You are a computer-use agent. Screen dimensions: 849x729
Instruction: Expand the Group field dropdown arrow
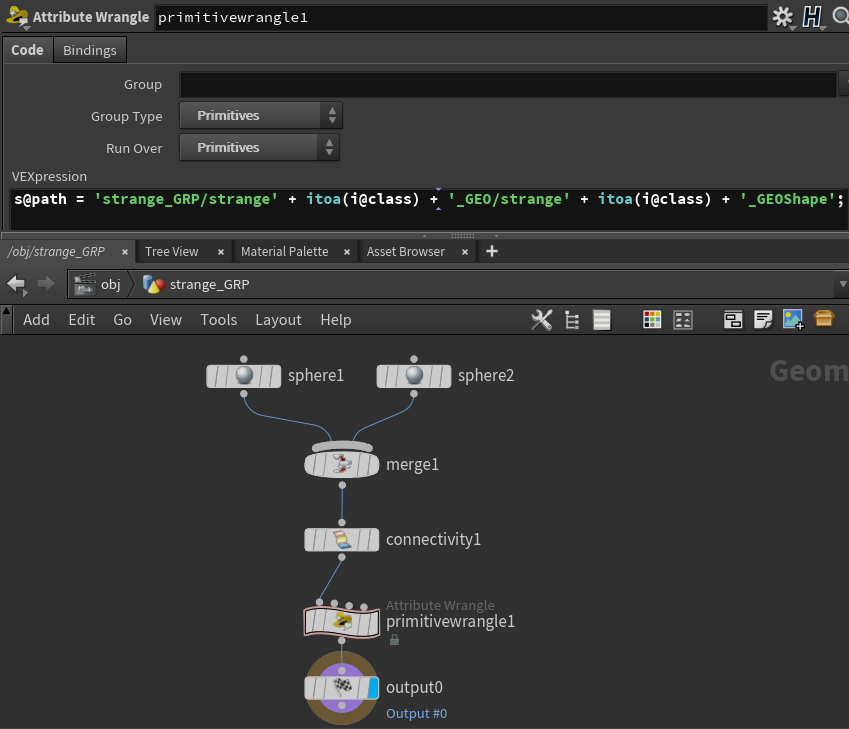click(x=842, y=85)
